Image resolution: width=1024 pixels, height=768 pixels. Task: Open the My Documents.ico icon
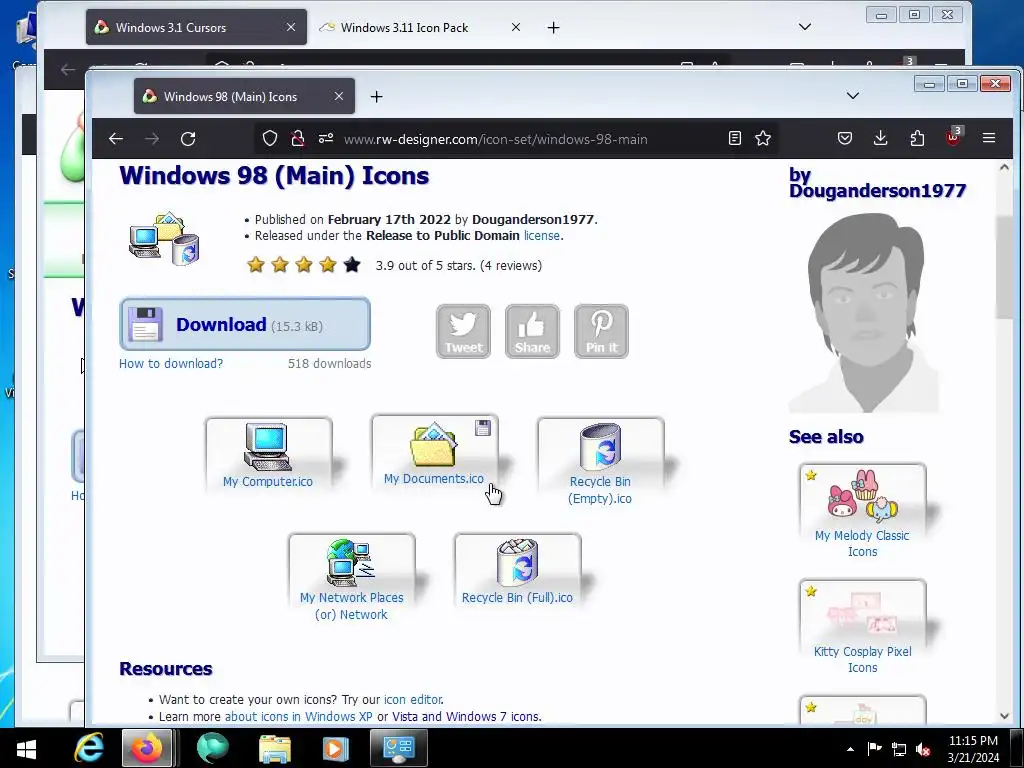(434, 453)
